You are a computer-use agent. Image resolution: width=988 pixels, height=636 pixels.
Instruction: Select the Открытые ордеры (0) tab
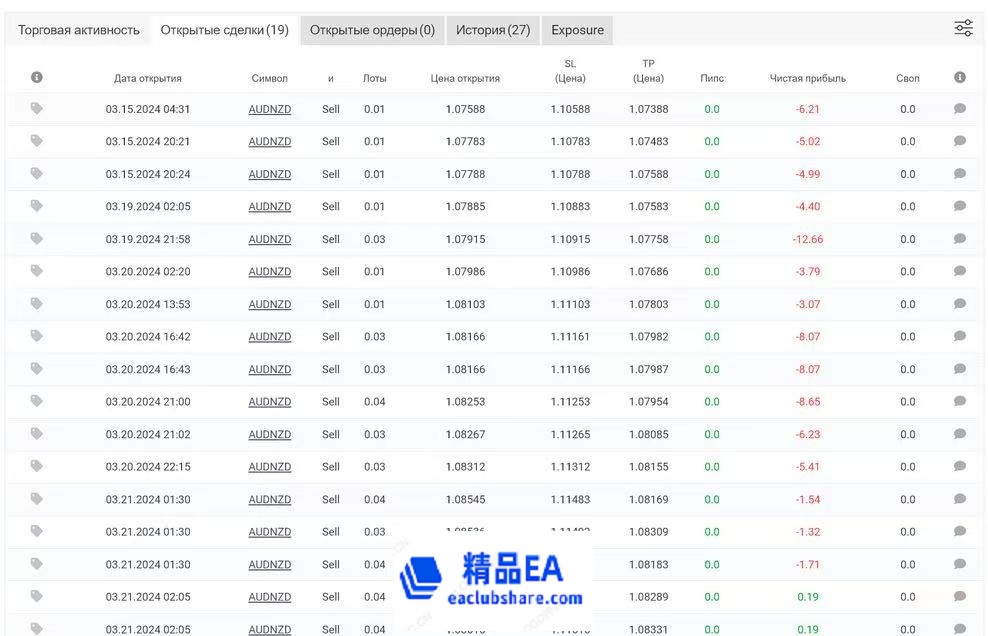372,30
